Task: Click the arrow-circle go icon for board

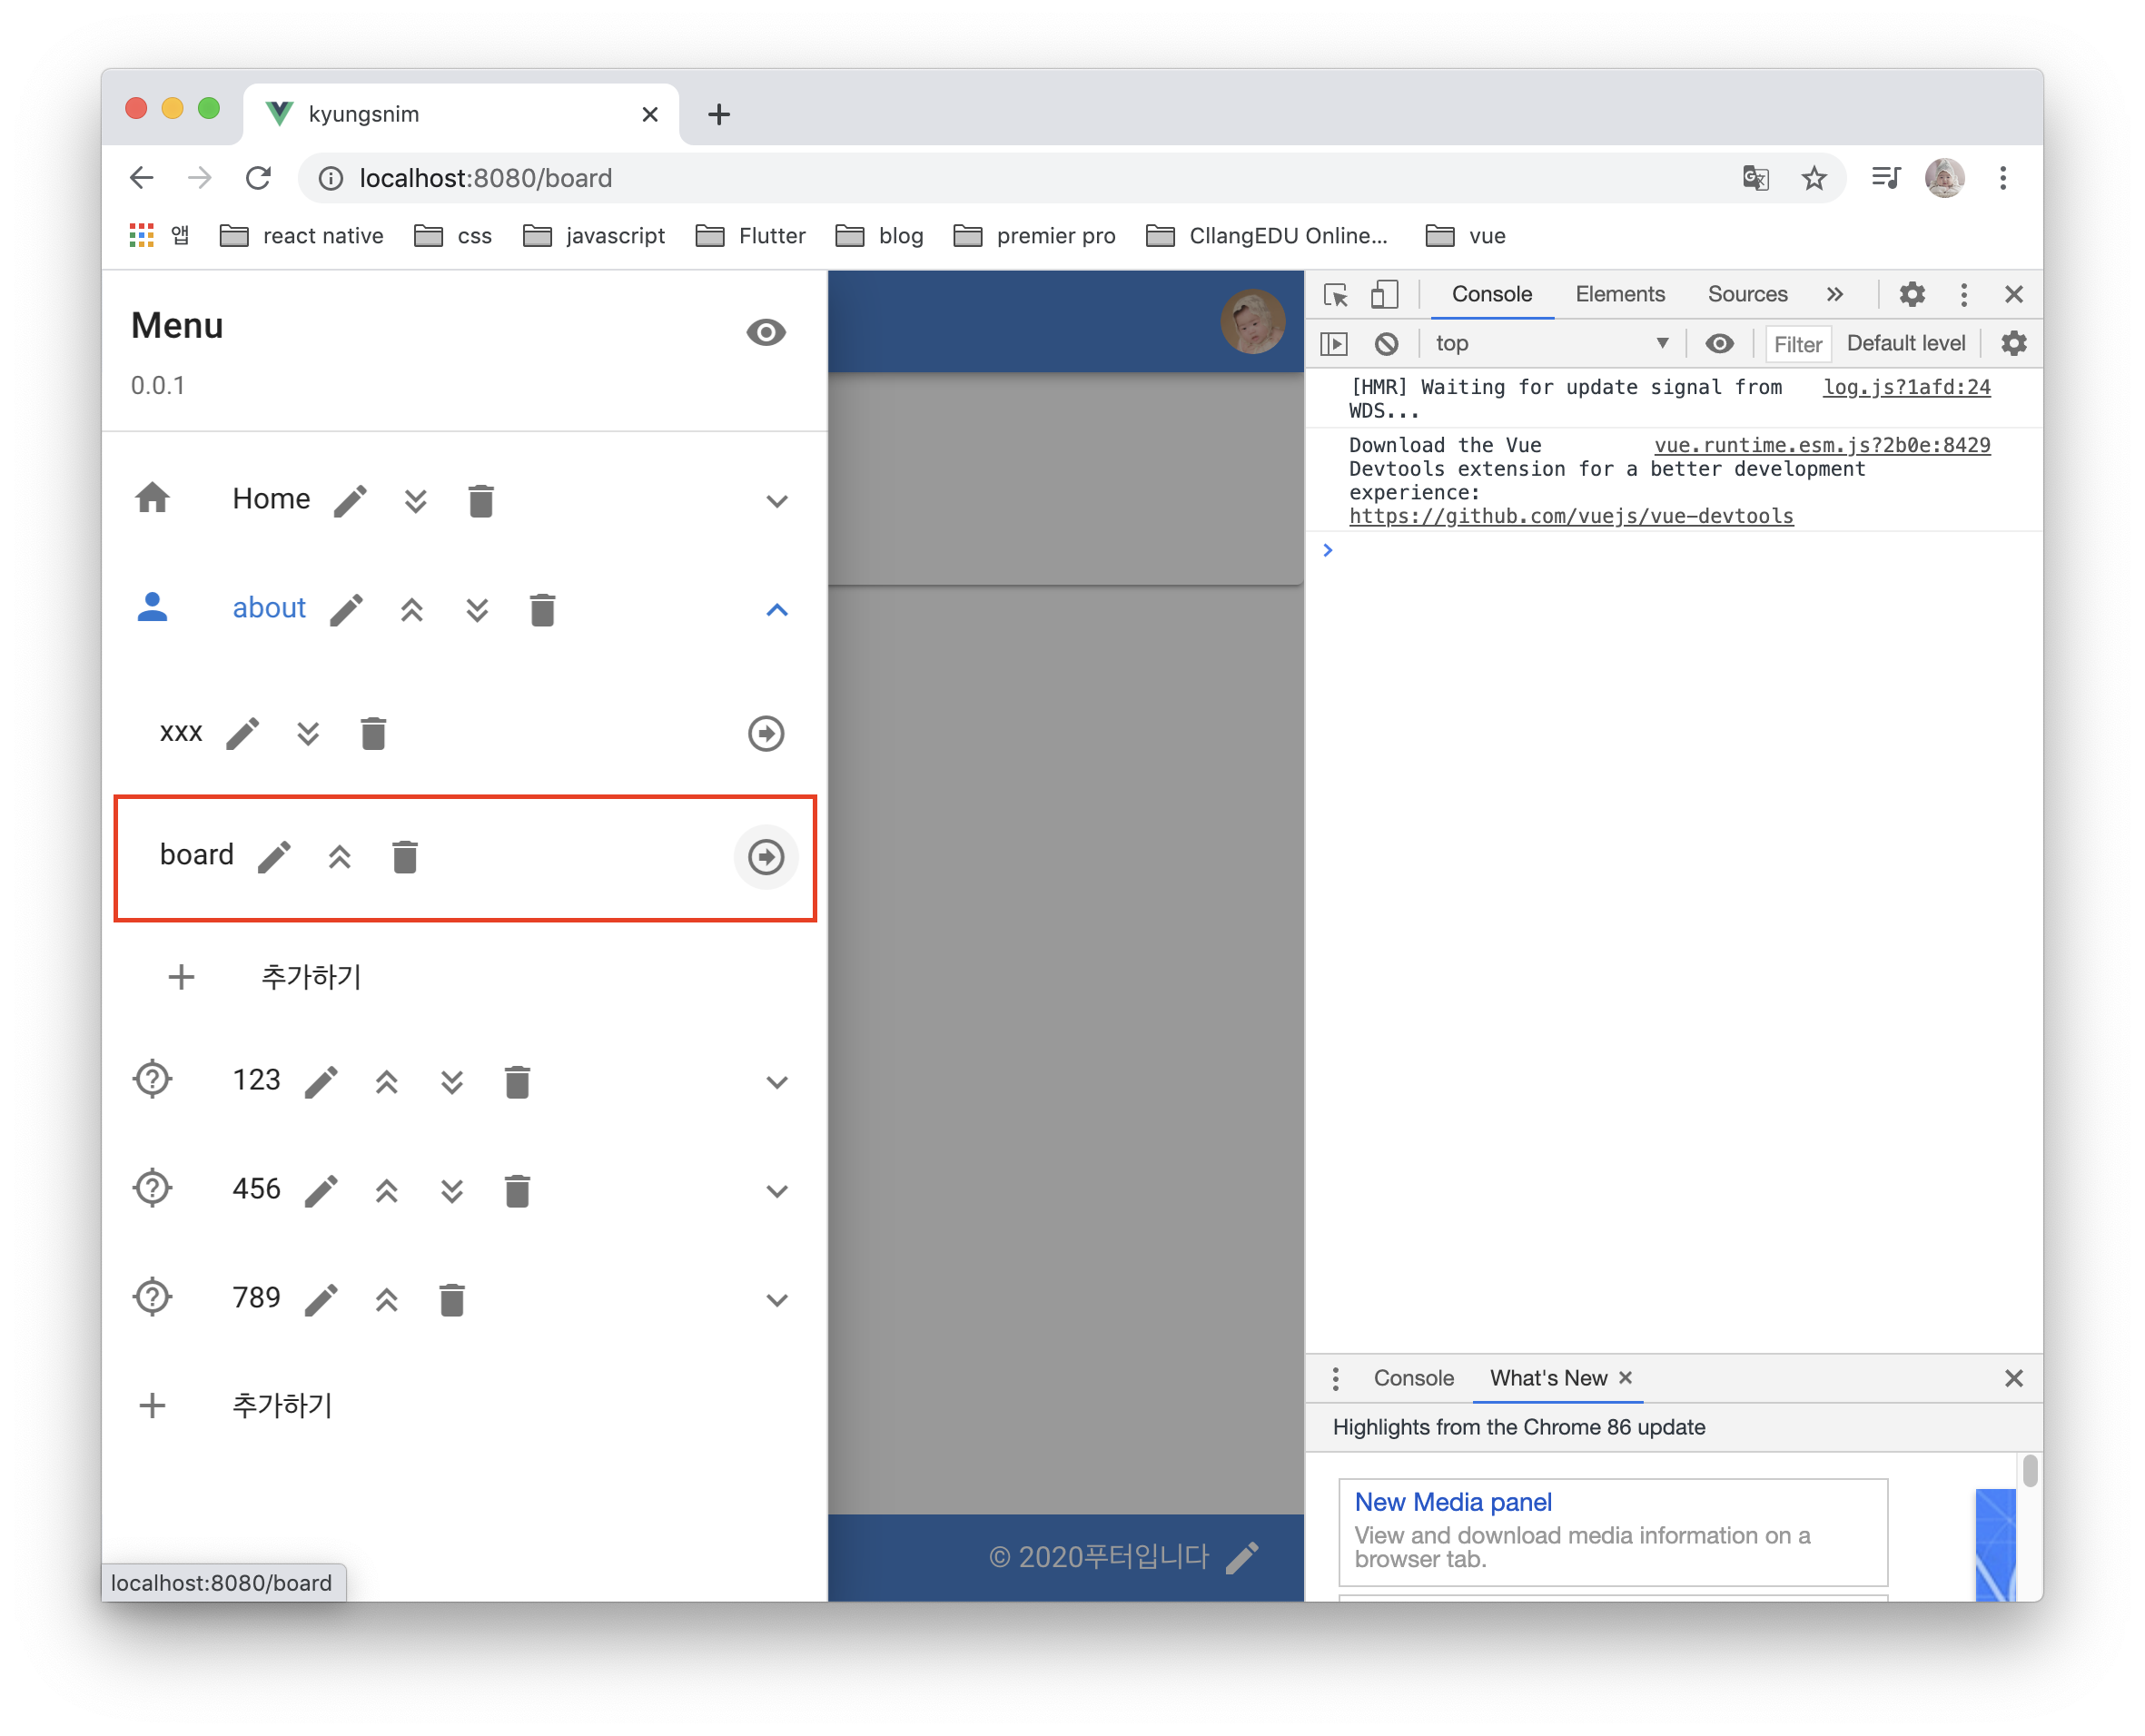Action: tap(766, 857)
